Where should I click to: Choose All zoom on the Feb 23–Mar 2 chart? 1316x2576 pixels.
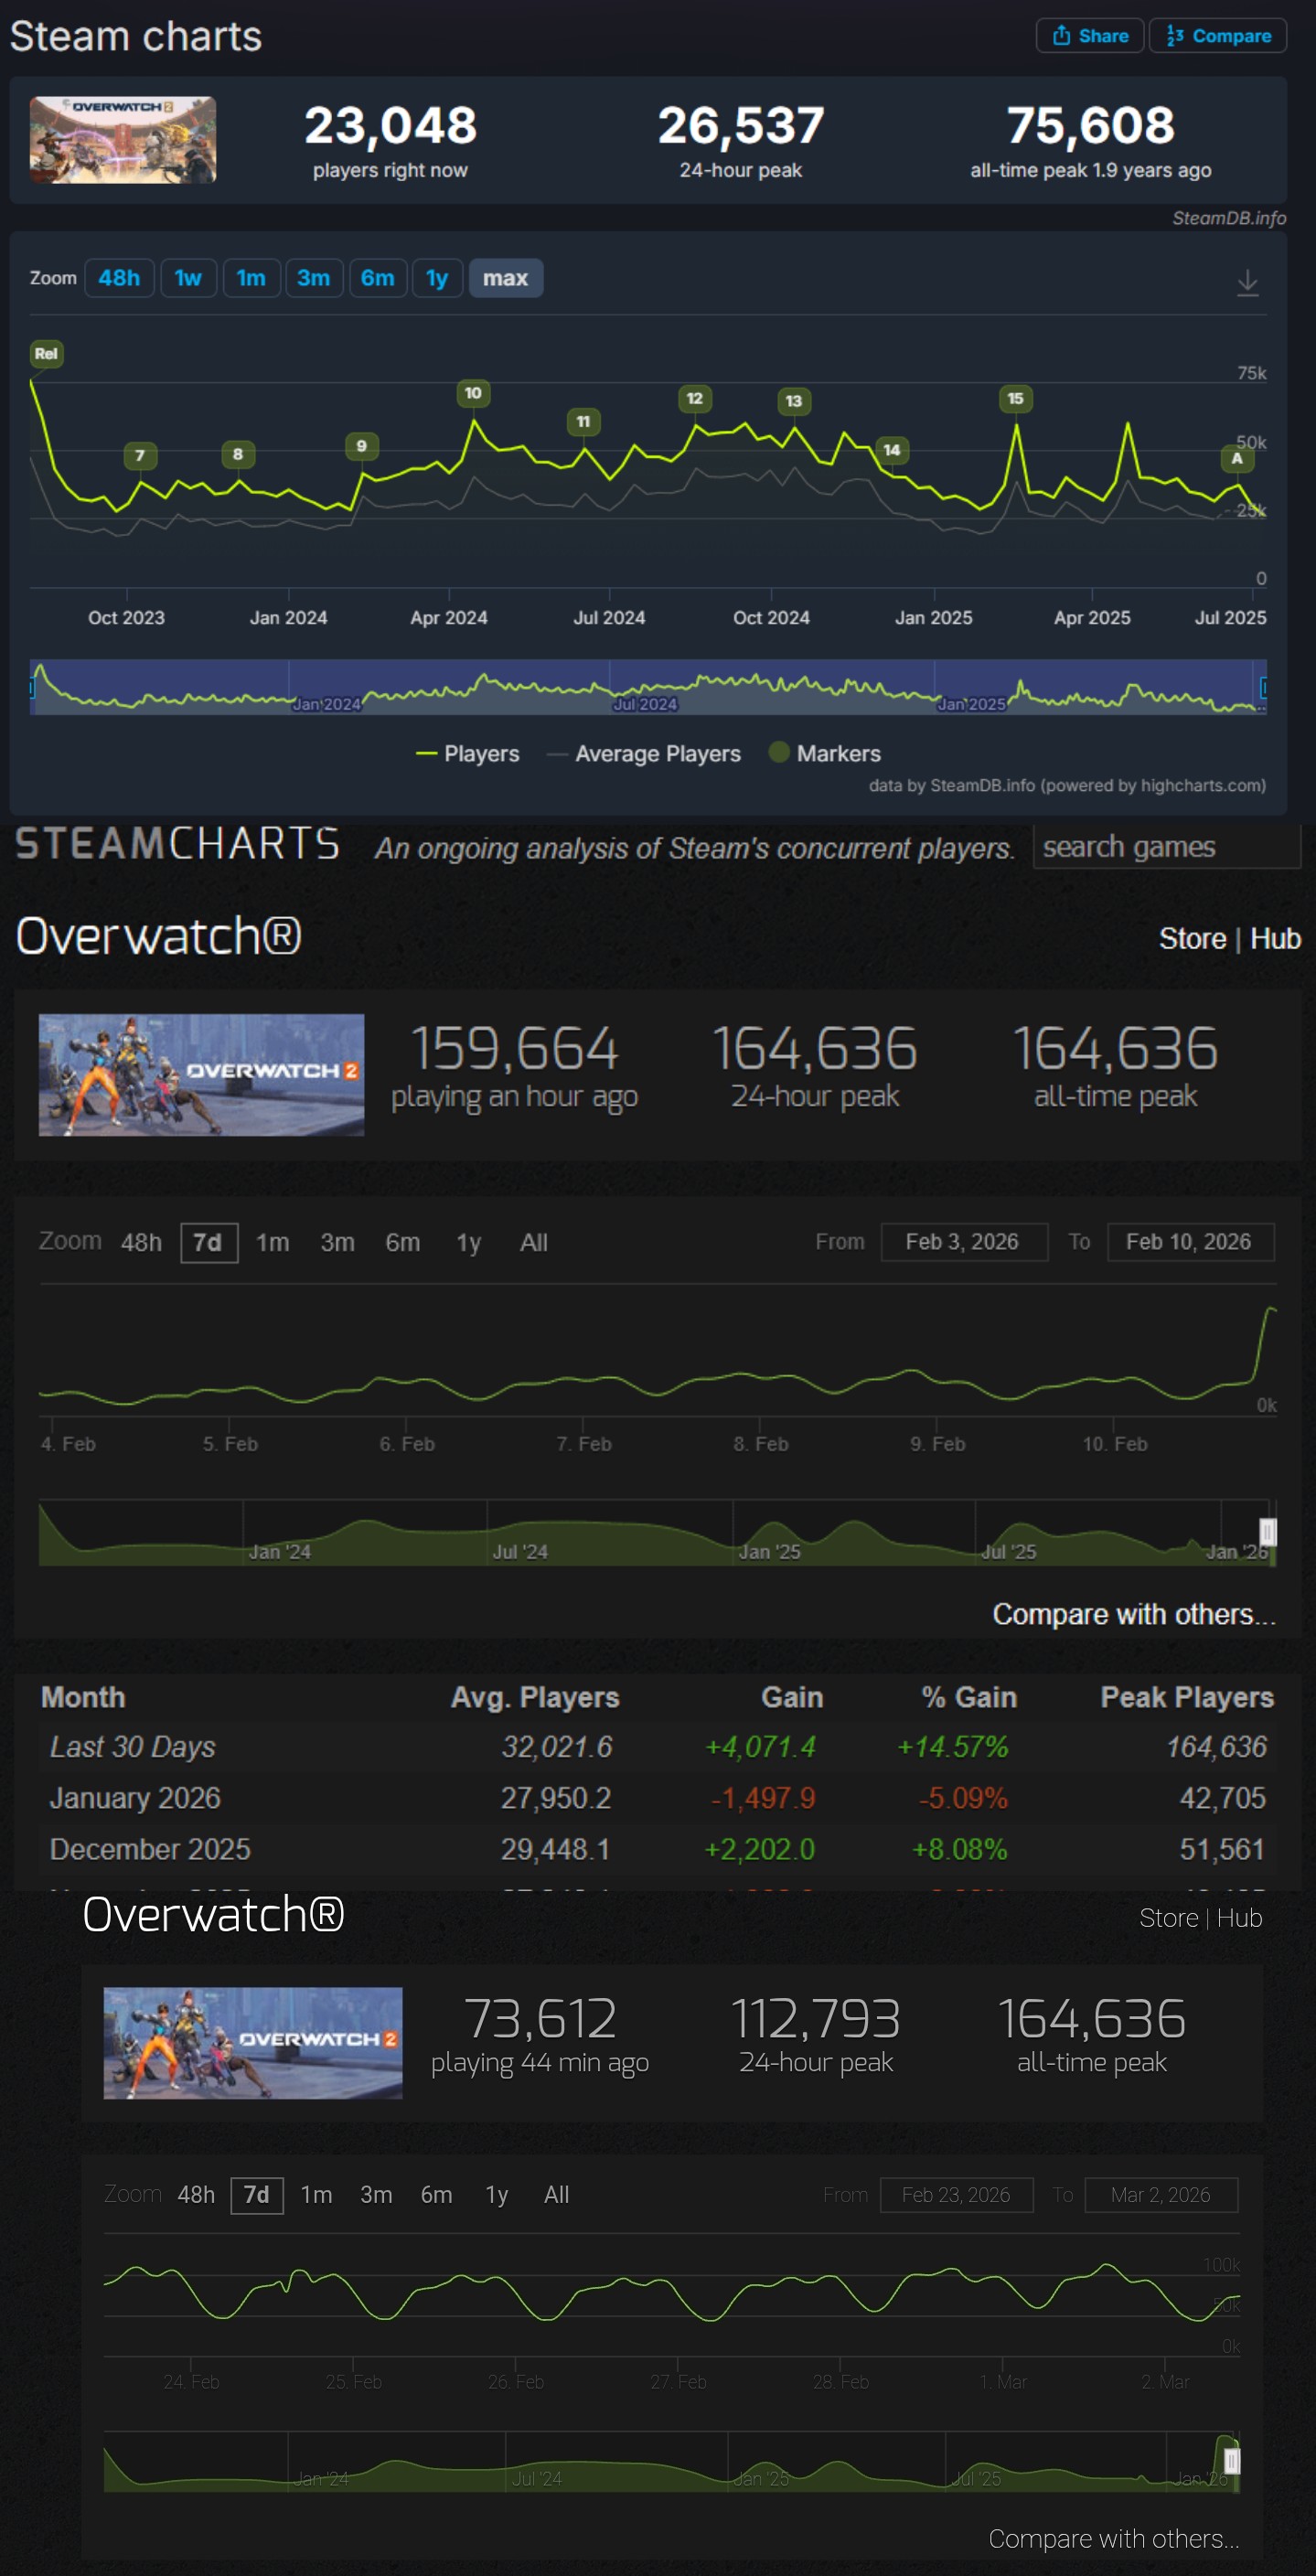tap(556, 2195)
